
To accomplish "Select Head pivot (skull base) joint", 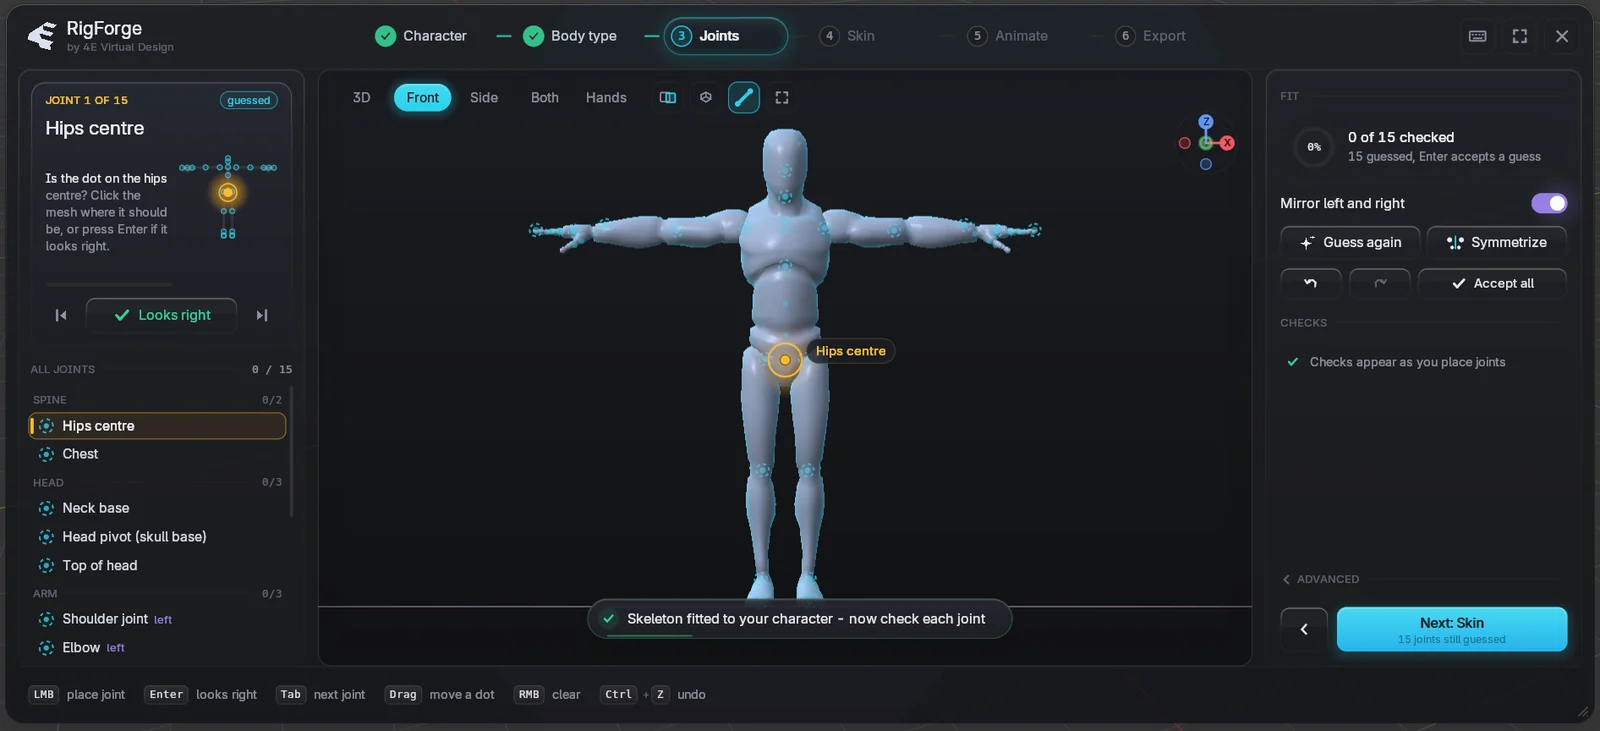I will 158,537.
